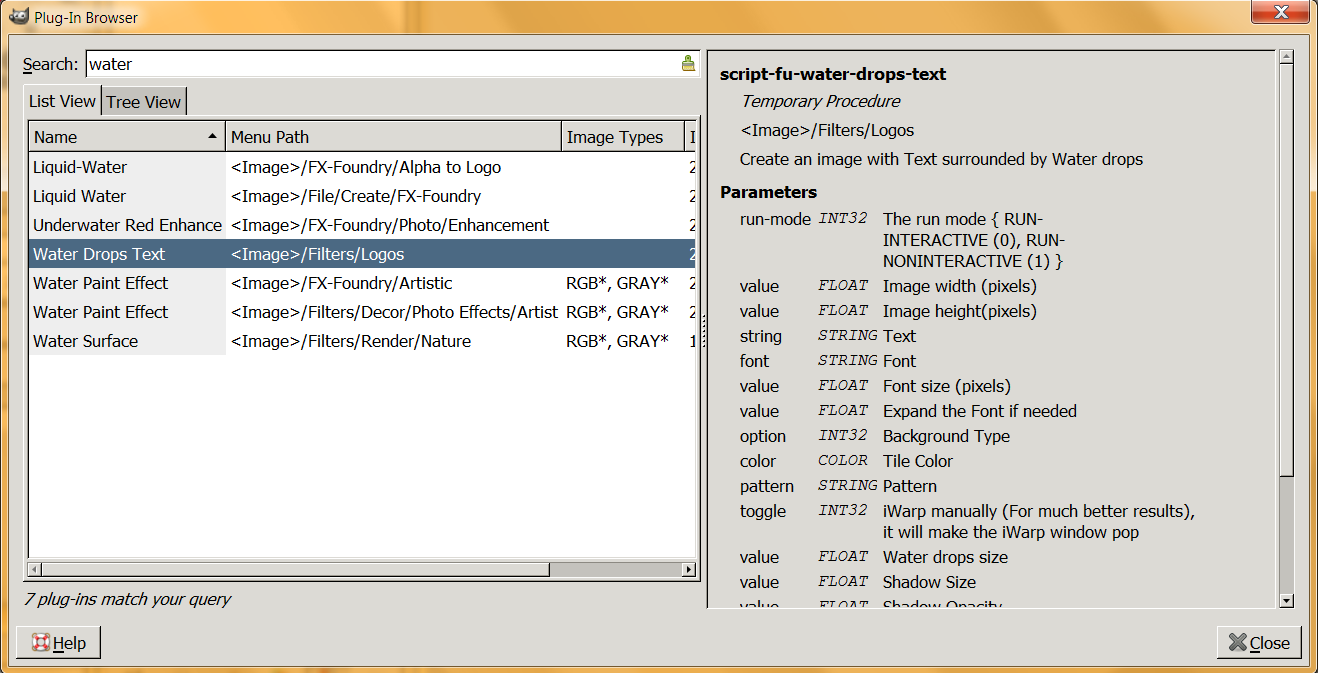Screen dimensions: 1318x673
Task: Select the Liquid-Water plug-in row
Action: tap(362, 167)
